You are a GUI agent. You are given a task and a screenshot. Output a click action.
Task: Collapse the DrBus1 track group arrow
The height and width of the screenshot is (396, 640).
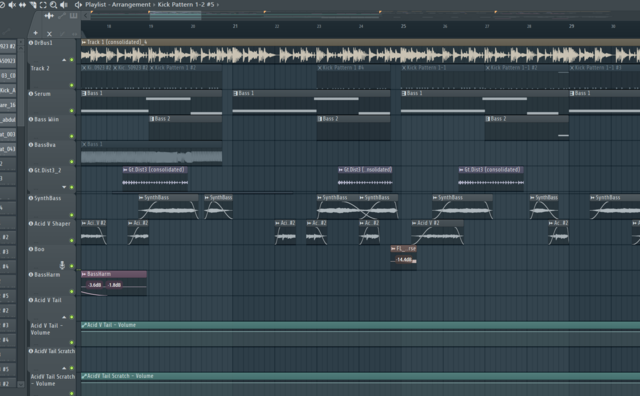pos(64,60)
